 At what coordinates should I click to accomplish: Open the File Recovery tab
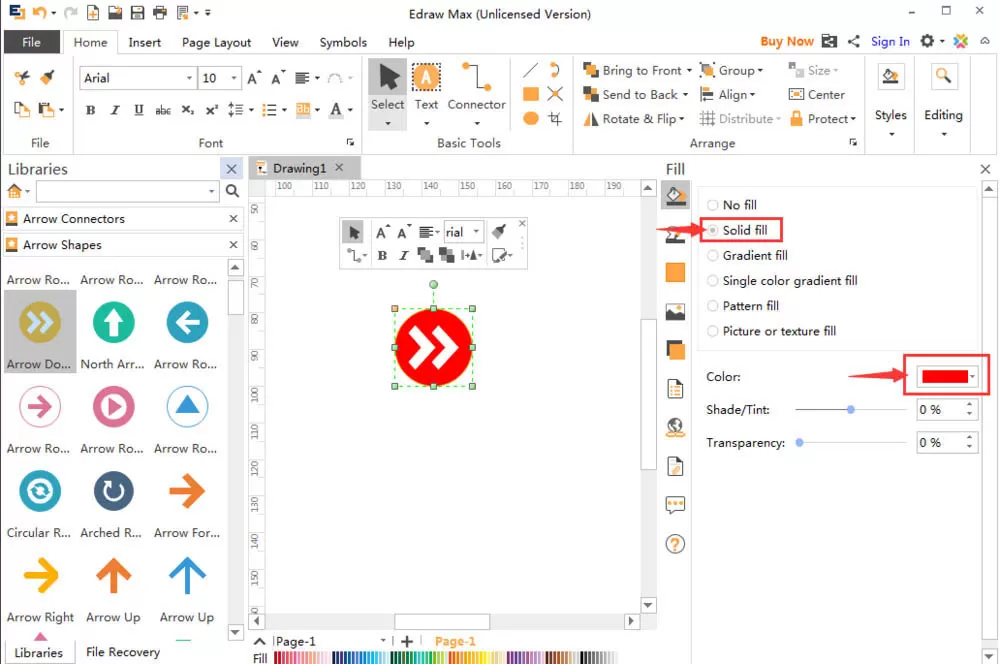click(122, 652)
